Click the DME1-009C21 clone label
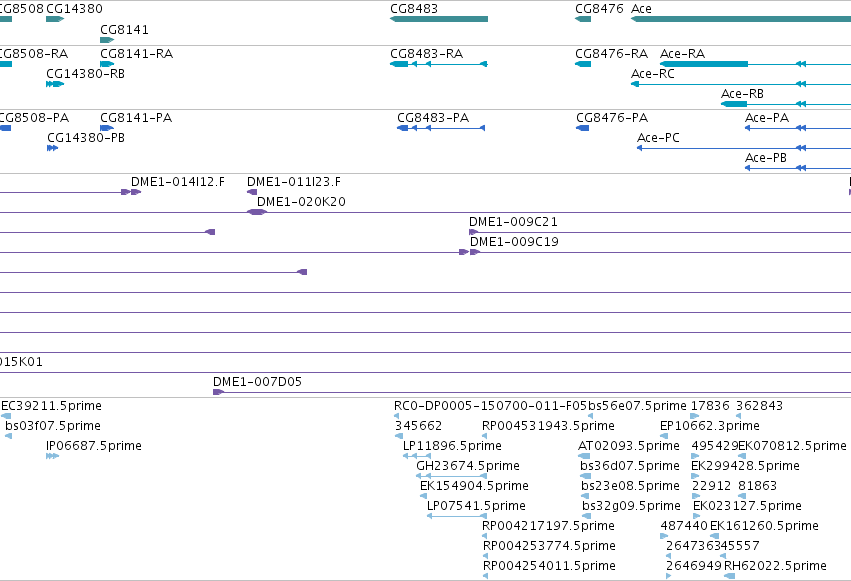Viewport: 851px width, 581px height. coord(513,221)
